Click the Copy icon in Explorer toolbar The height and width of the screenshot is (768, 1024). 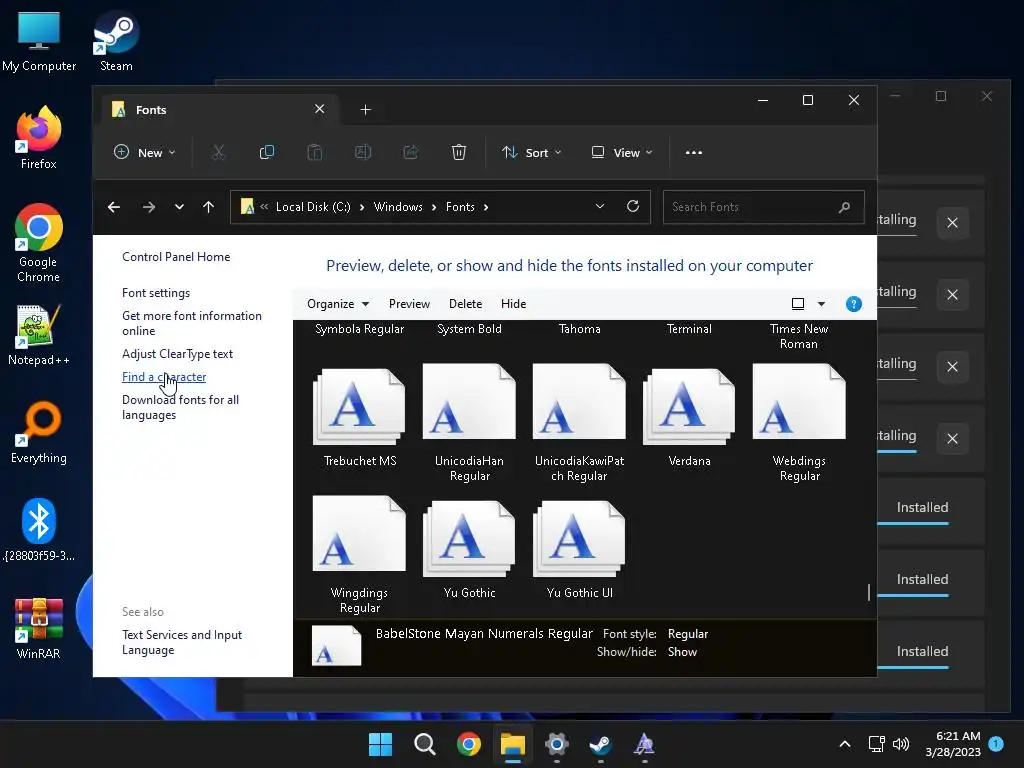(266, 152)
